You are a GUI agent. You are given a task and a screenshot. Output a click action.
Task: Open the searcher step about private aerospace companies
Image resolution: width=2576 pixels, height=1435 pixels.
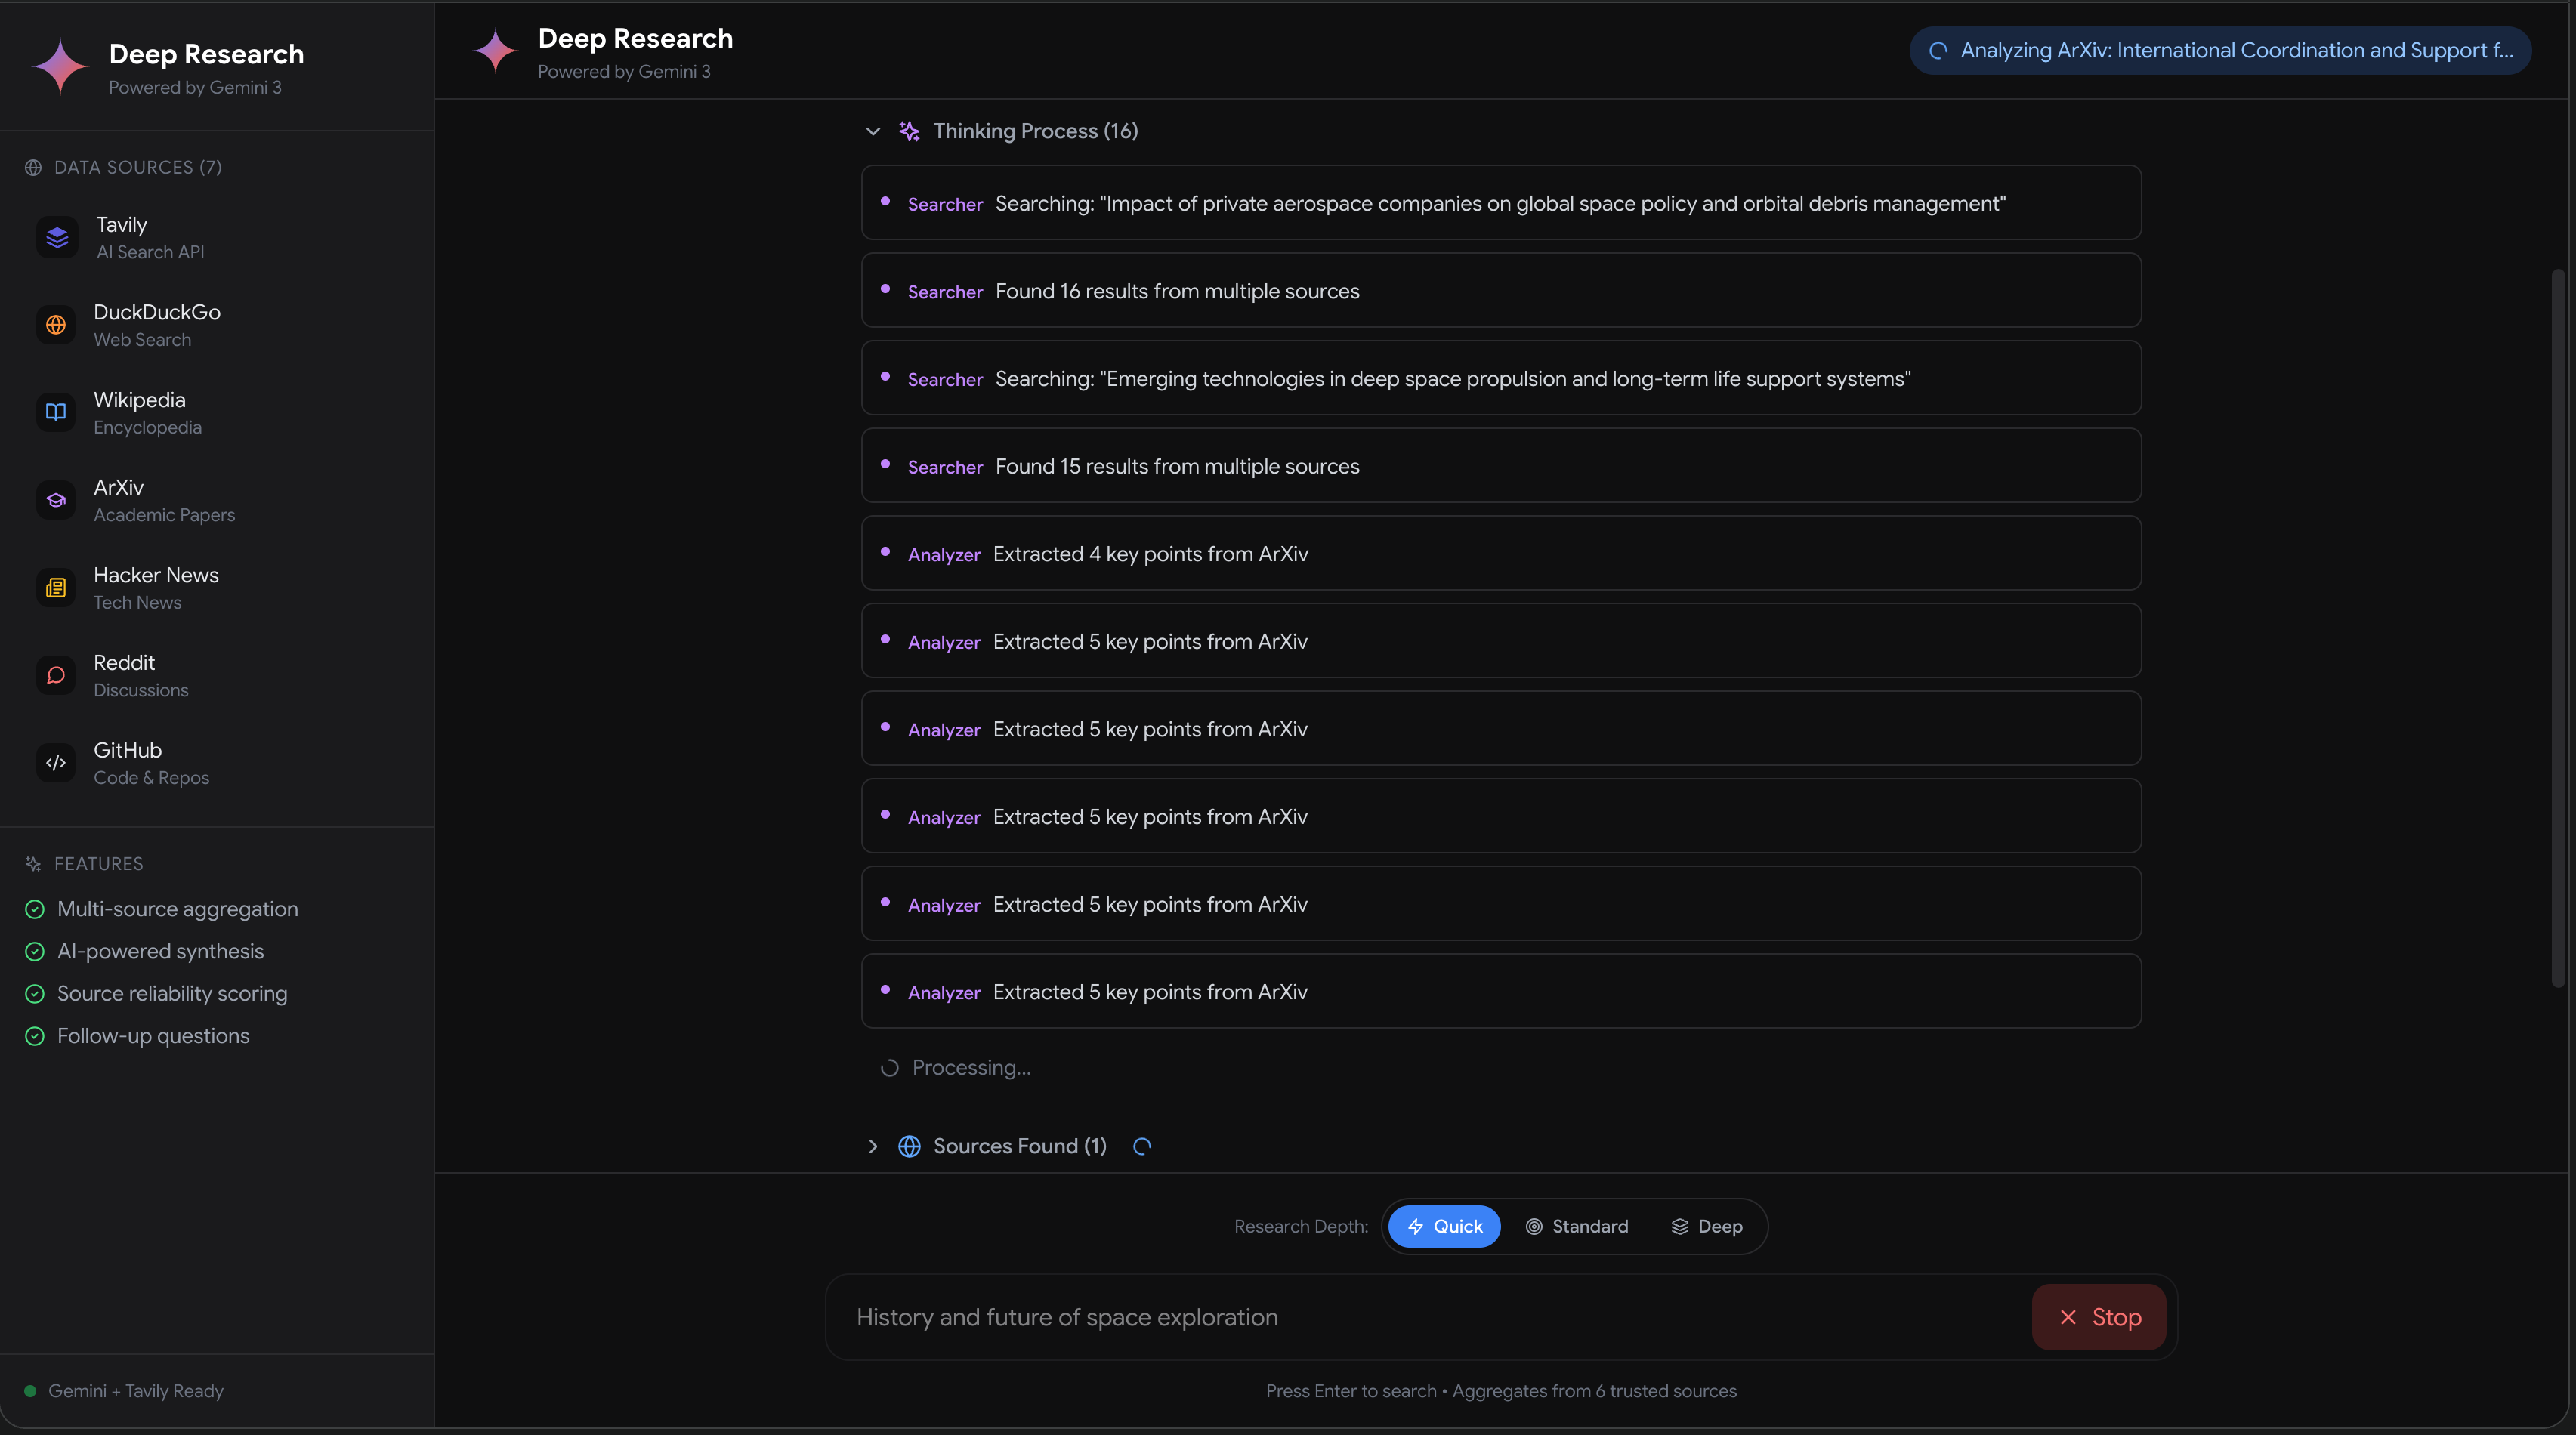pyautogui.click(x=1500, y=203)
